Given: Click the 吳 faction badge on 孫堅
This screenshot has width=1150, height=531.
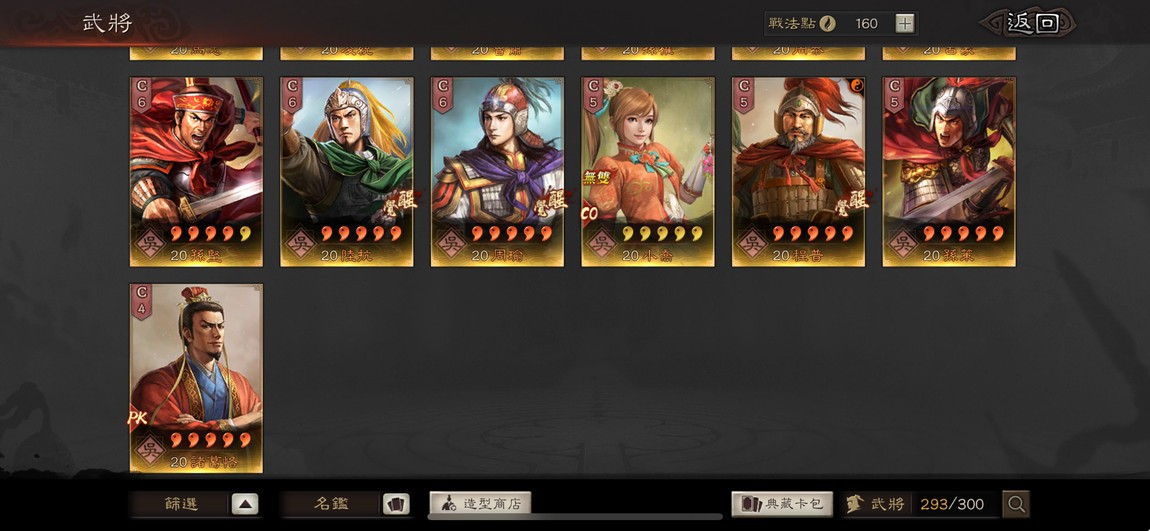Looking at the screenshot, I should click(x=150, y=242).
